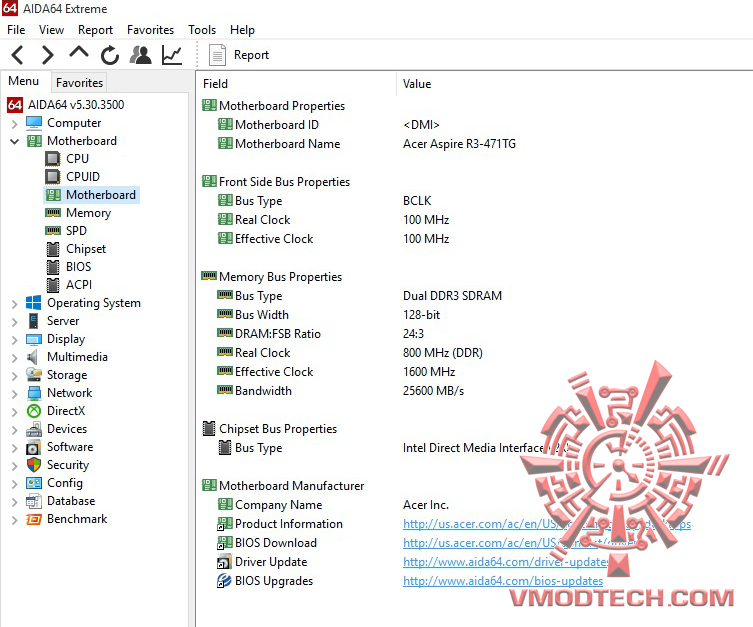This screenshot has width=753, height=627.
Task: Go up one level with the up arrow
Action: point(79,52)
